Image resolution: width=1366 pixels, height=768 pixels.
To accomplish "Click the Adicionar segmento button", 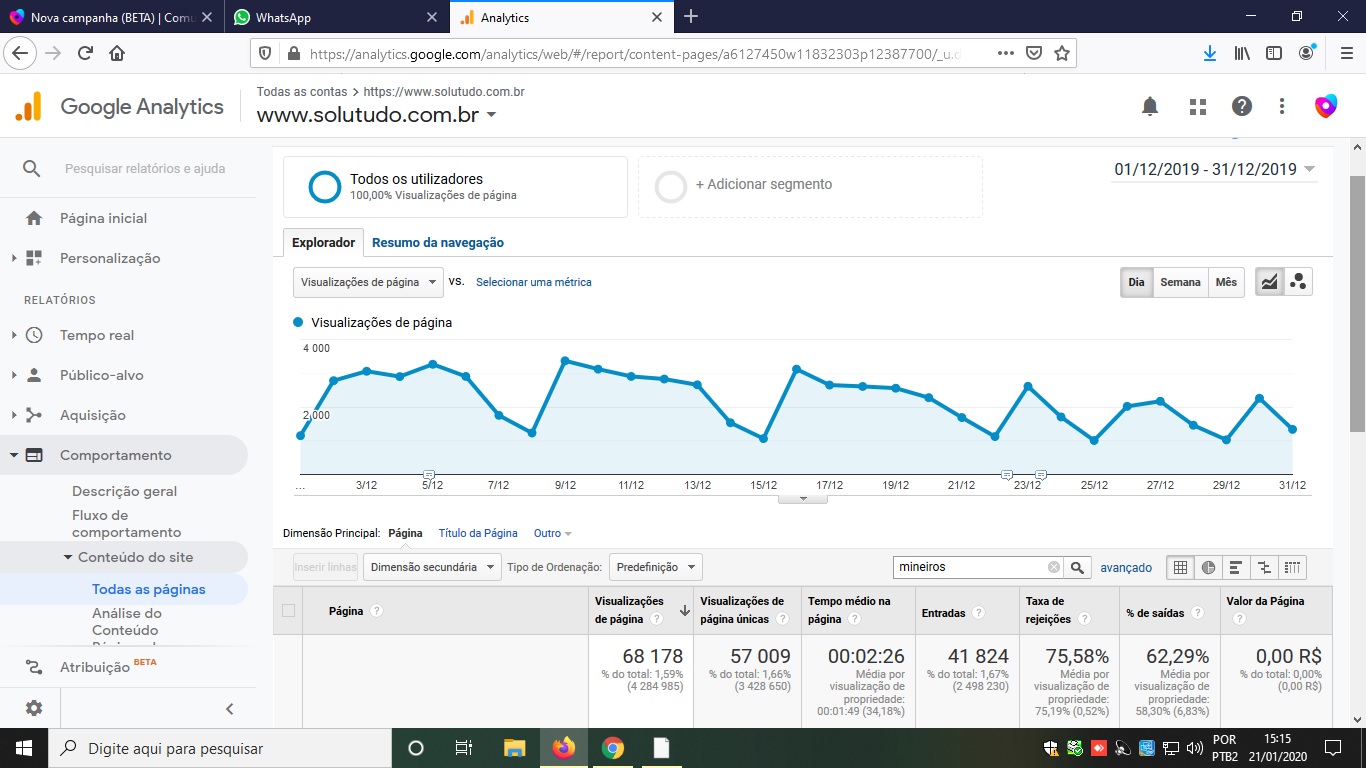I will pos(763,185).
